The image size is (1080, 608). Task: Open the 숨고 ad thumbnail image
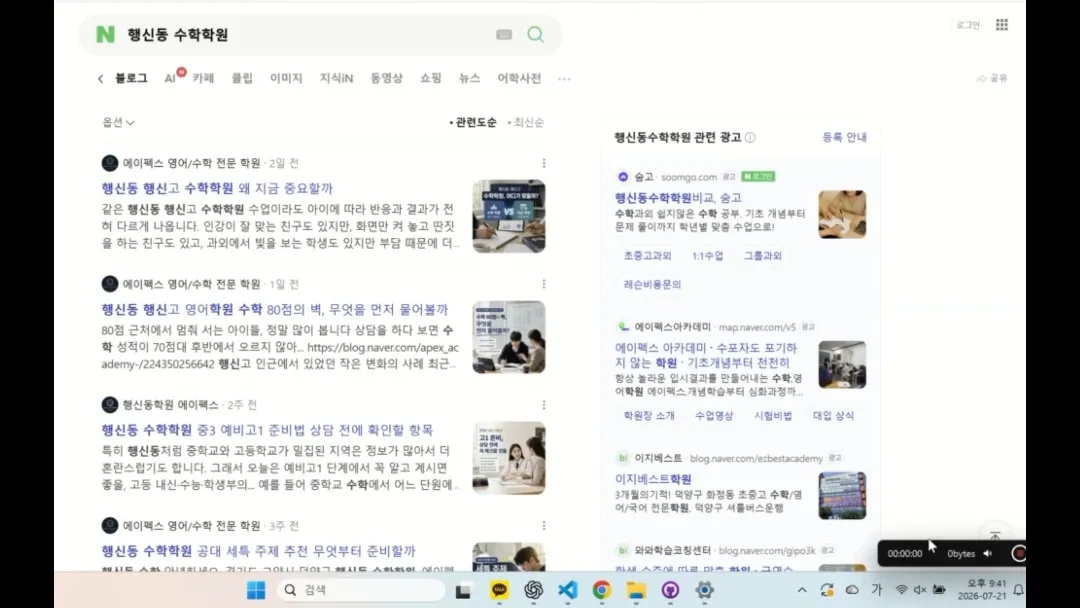click(842, 215)
